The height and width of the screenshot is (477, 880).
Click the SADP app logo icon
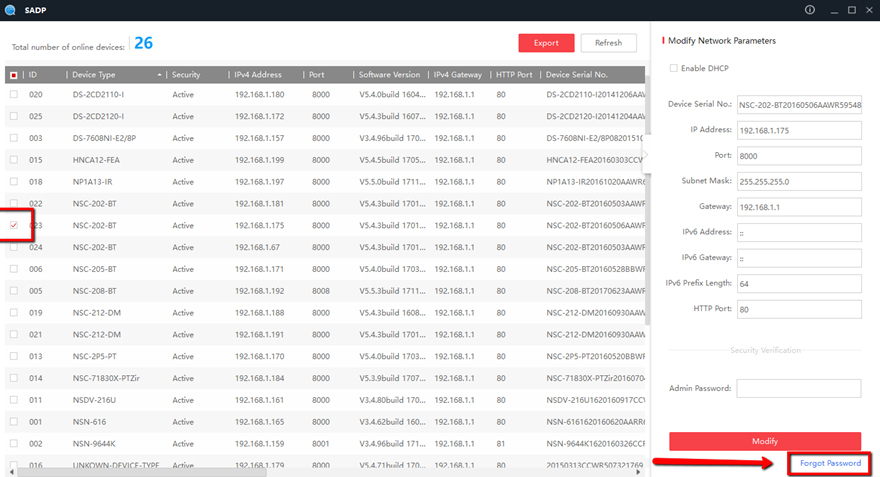(x=9, y=10)
